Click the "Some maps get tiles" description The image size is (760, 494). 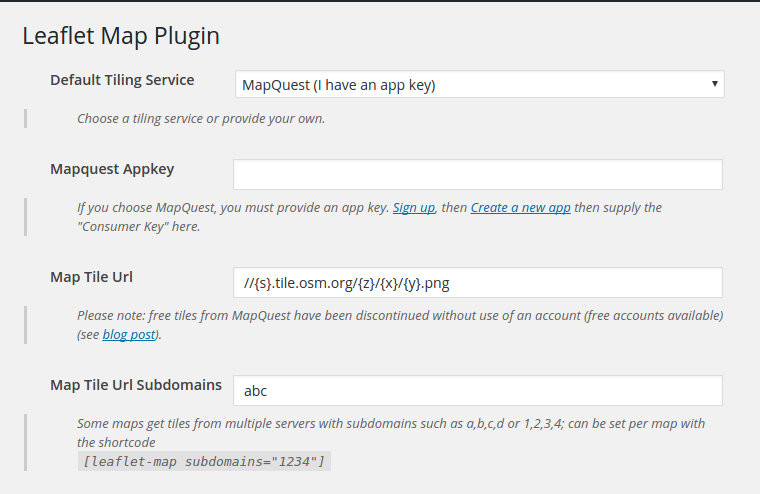(x=300, y=423)
